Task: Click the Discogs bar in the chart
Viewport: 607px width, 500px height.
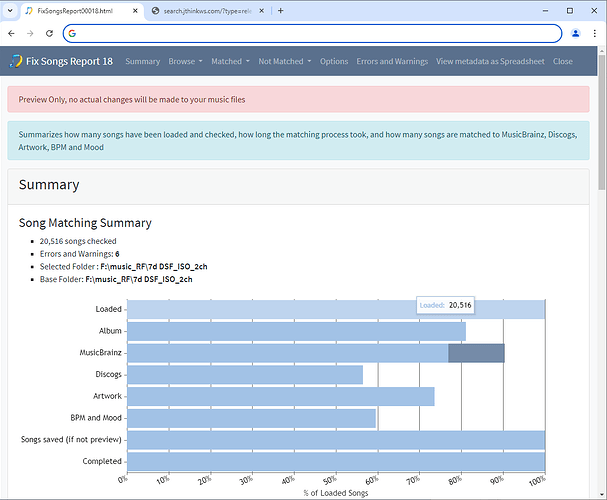Action: pyautogui.click(x=245, y=375)
